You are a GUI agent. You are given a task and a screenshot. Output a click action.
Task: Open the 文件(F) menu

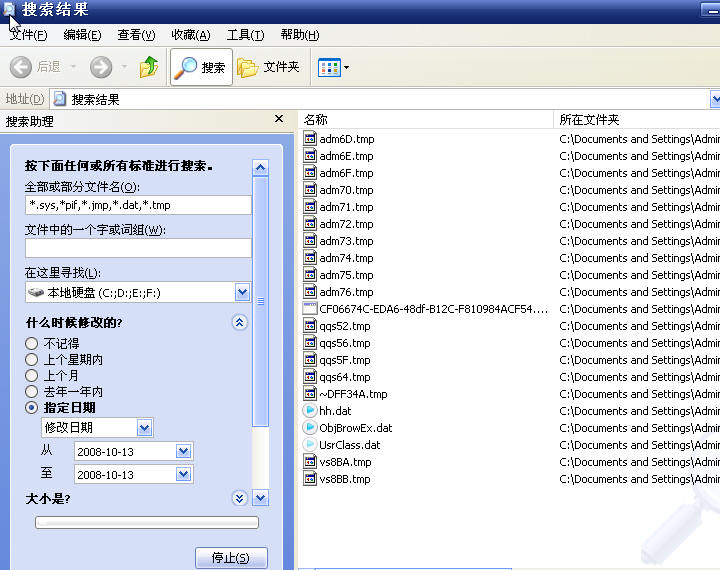pyautogui.click(x=28, y=35)
